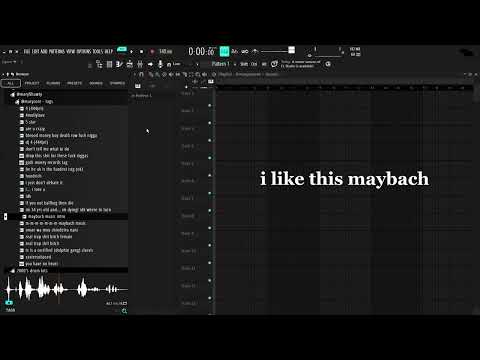Add a new pattern with the plus button
This screenshot has height=360, width=480.
235,64
